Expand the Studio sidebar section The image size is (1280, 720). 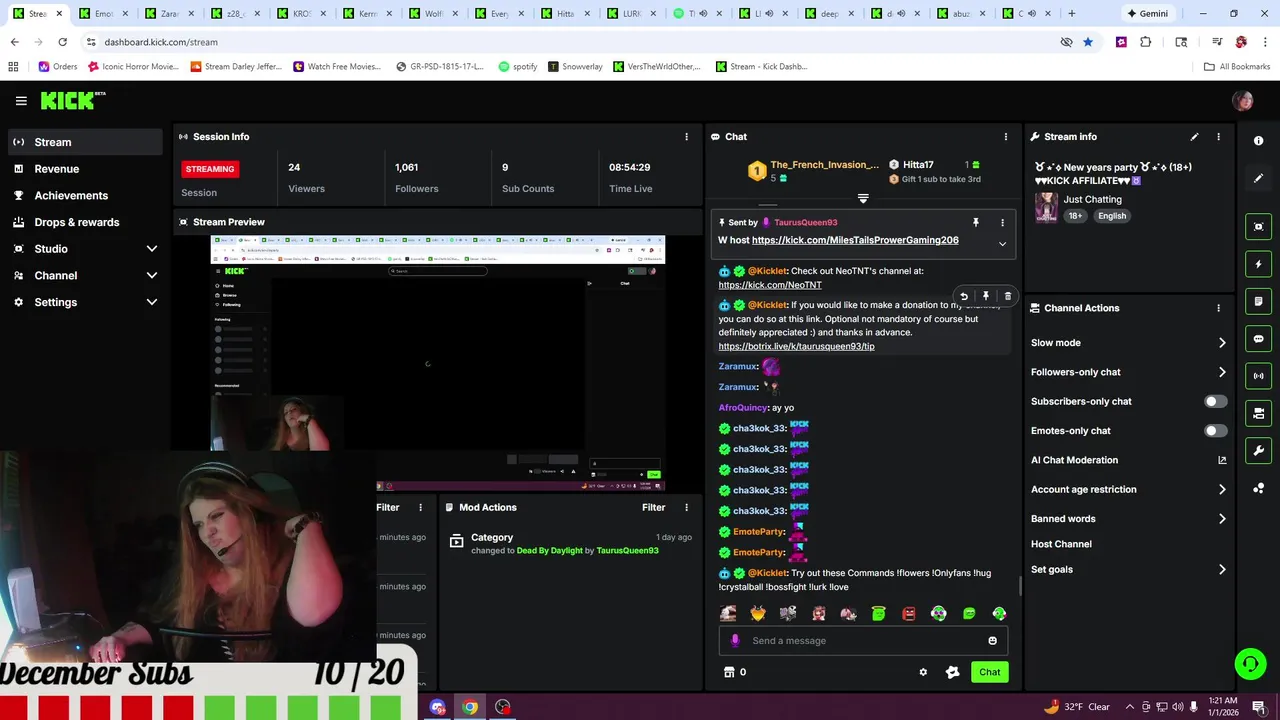[x=152, y=249]
